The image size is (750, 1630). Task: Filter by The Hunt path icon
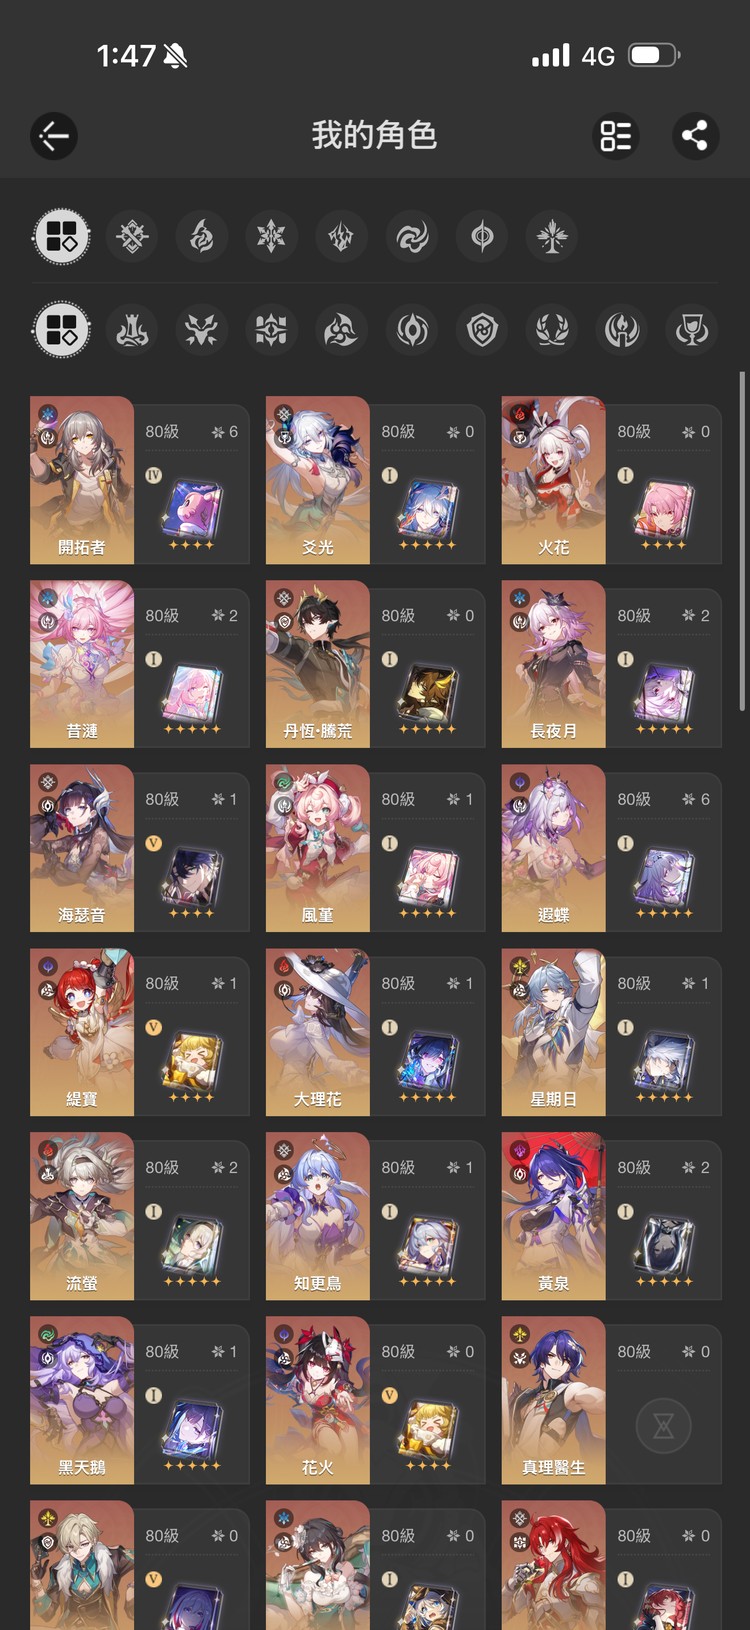(202, 330)
